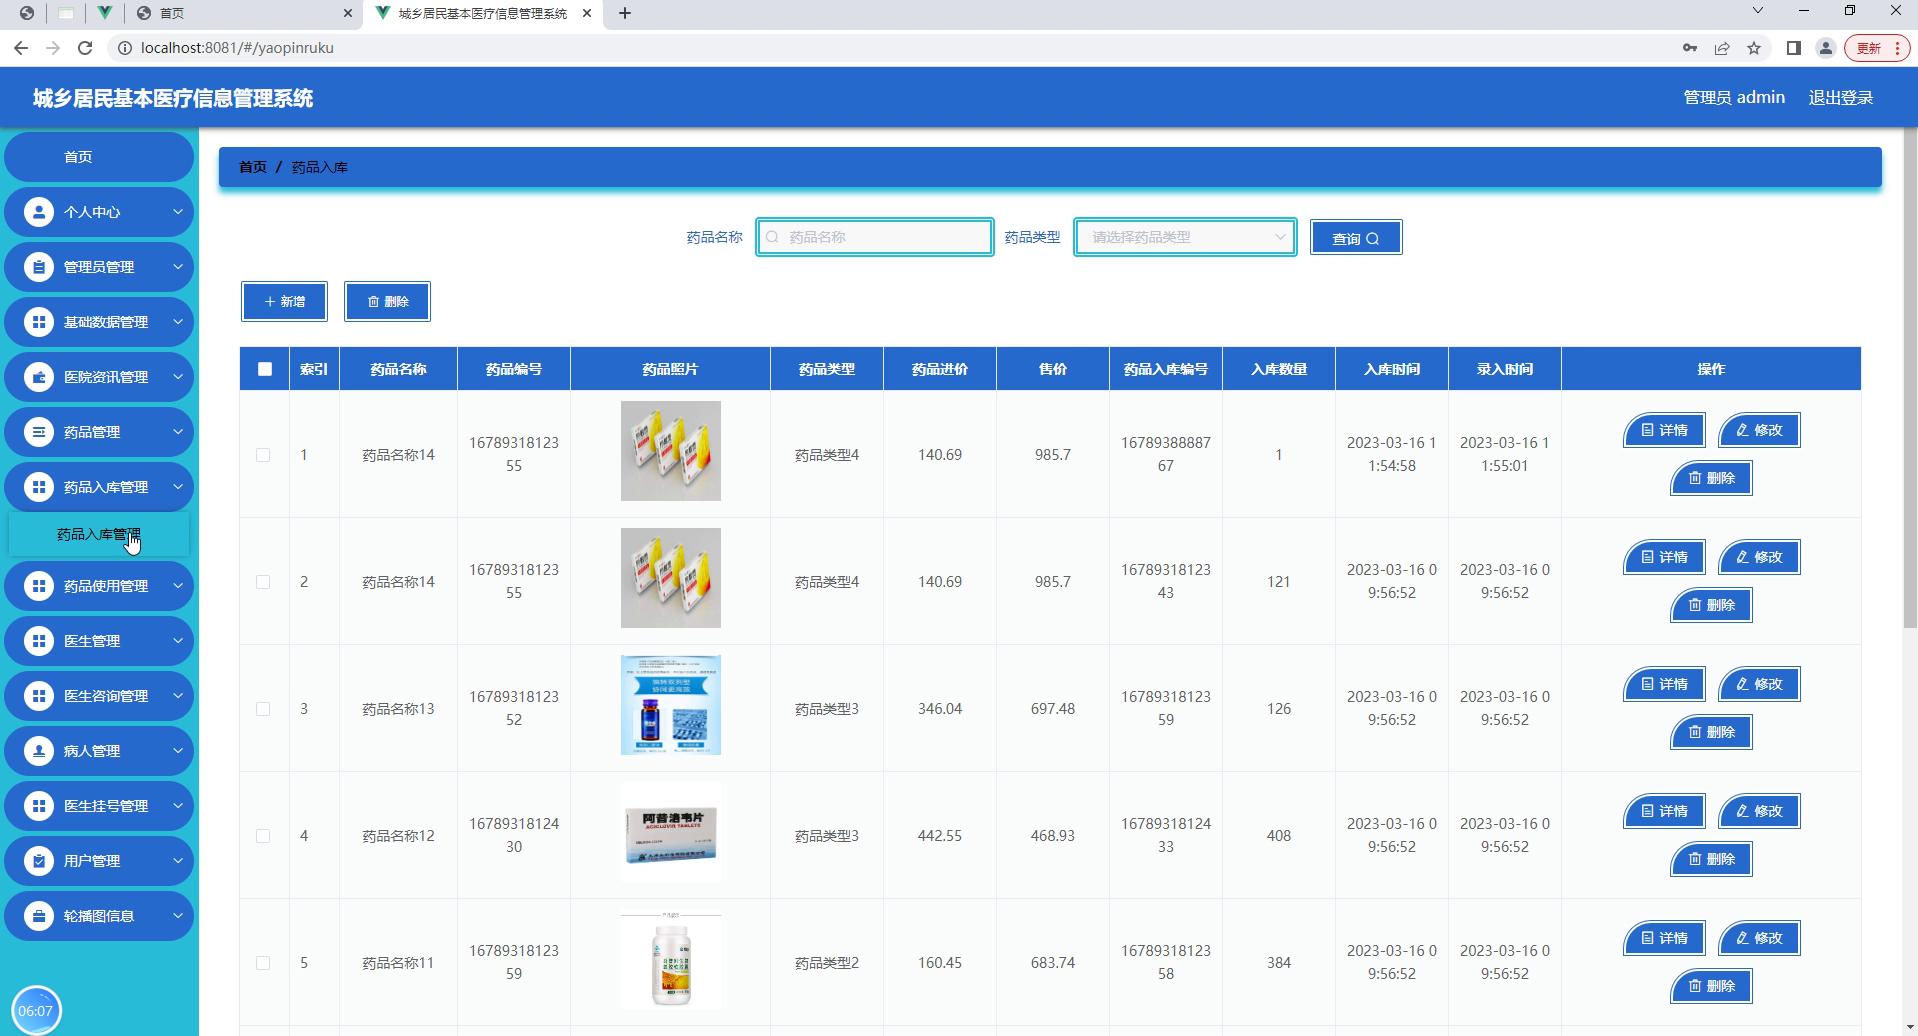The width and height of the screenshot is (1918, 1036).
Task: Open the password key icon in address bar
Action: [x=1690, y=47]
